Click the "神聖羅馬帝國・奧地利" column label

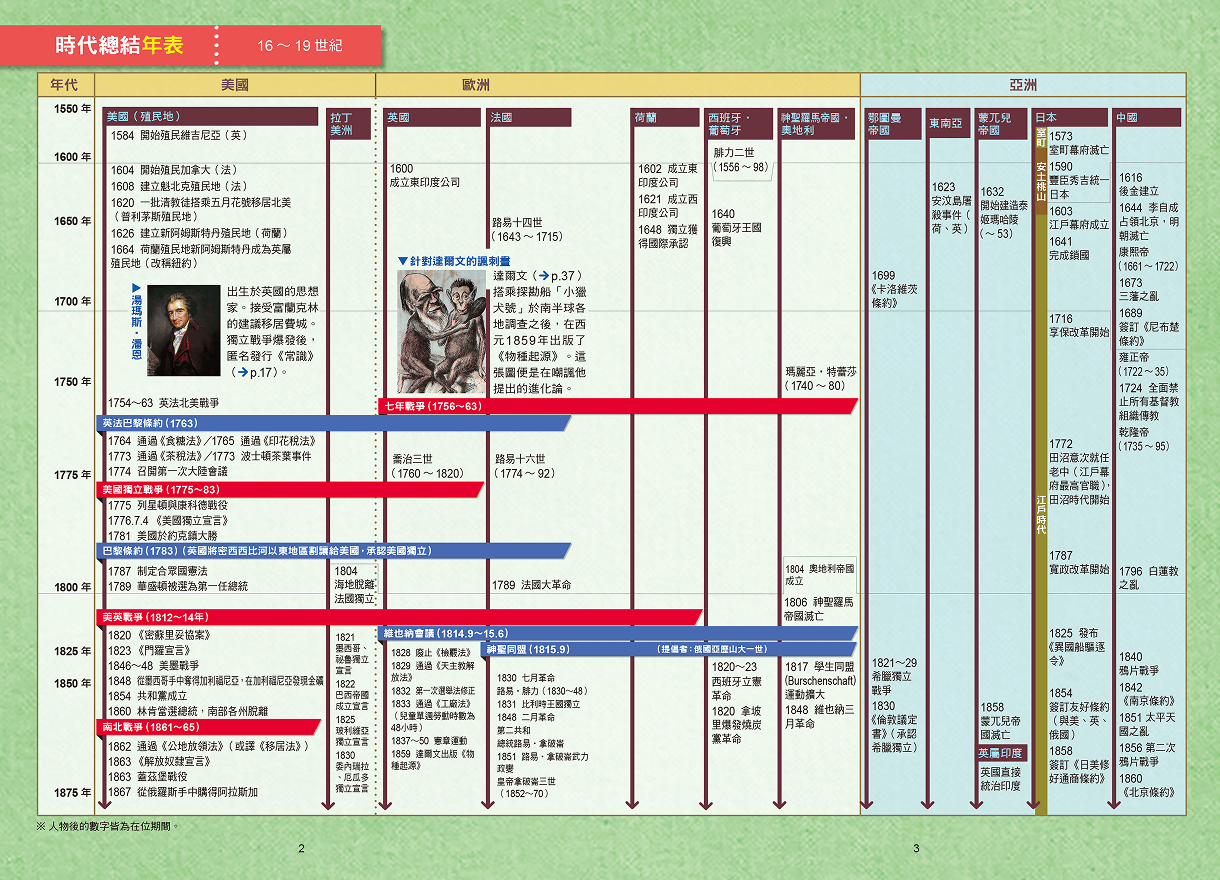pyautogui.click(x=818, y=124)
